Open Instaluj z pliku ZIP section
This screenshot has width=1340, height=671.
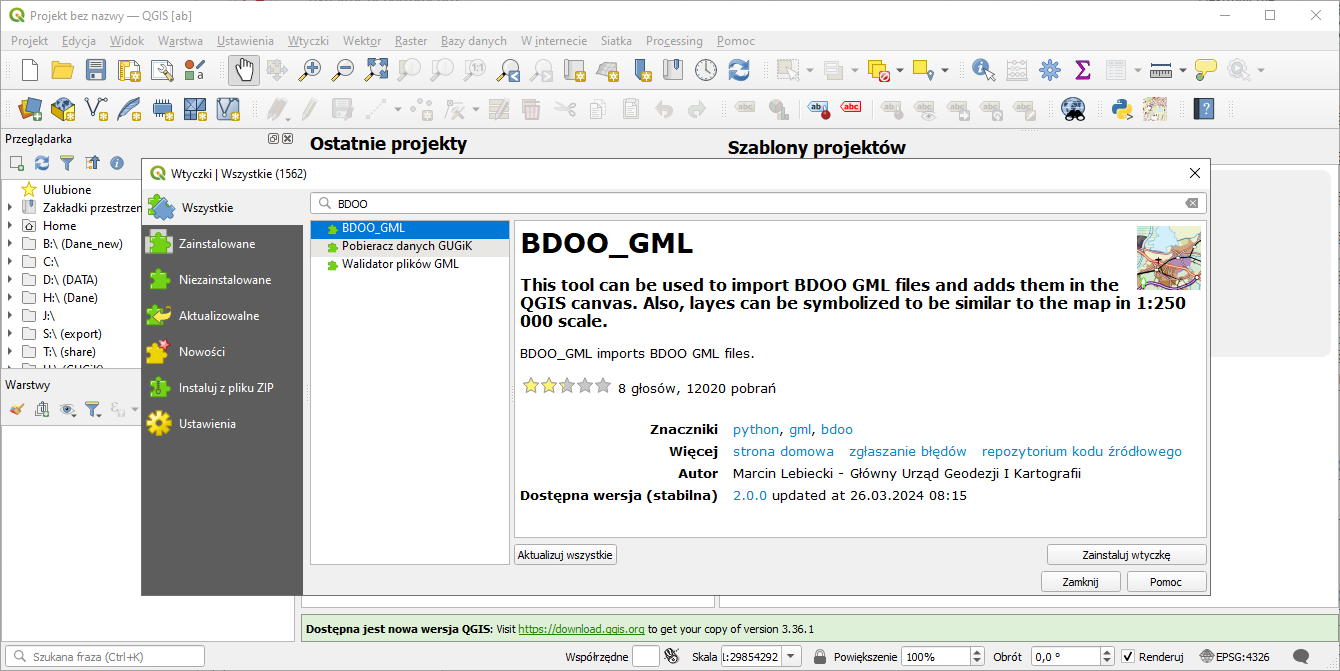pyautogui.click(x=225, y=388)
